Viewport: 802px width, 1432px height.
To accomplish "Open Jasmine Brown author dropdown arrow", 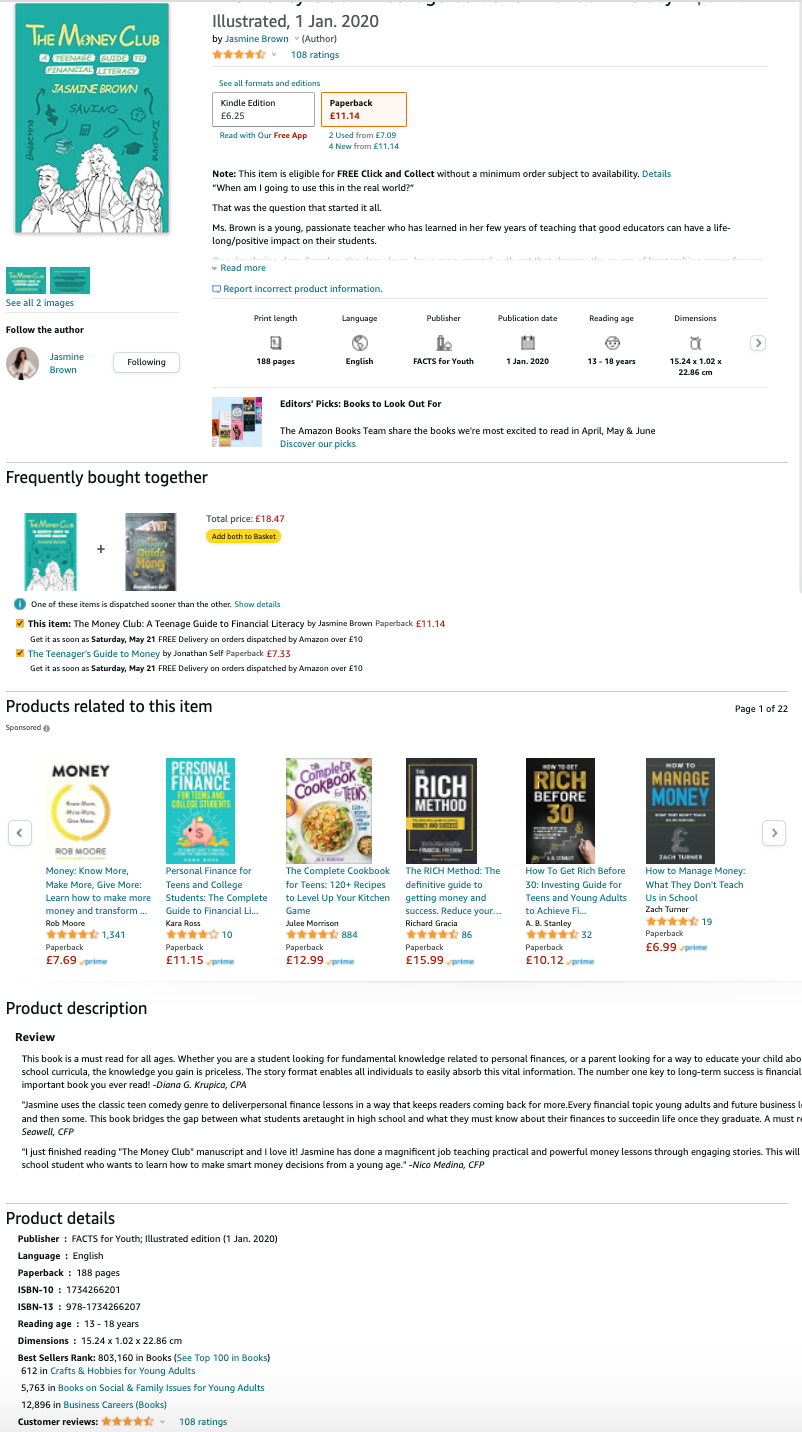I will point(296,39).
